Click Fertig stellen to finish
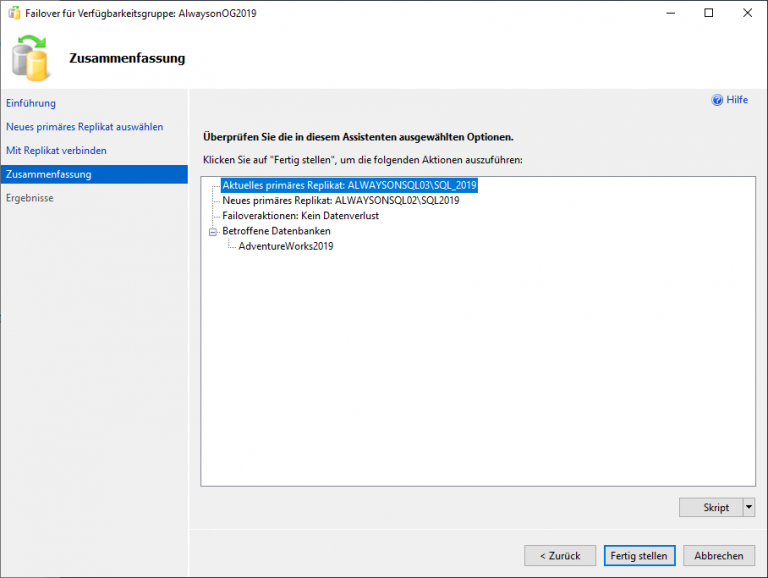Viewport: 768px width, 578px height. point(639,556)
